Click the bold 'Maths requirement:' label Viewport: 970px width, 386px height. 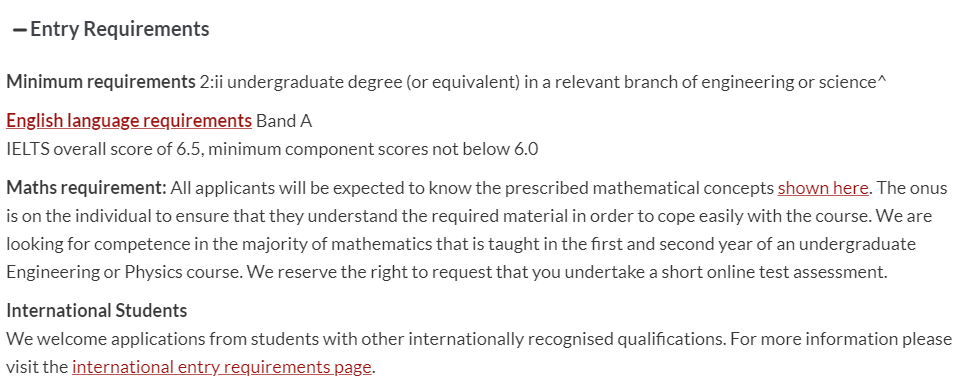tap(87, 188)
